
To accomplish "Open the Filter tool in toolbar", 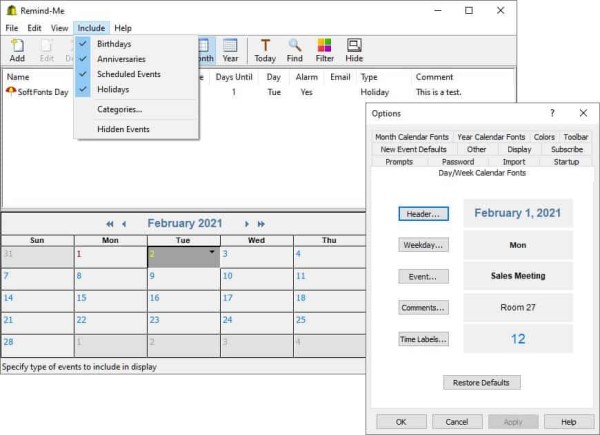I will [324, 50].
